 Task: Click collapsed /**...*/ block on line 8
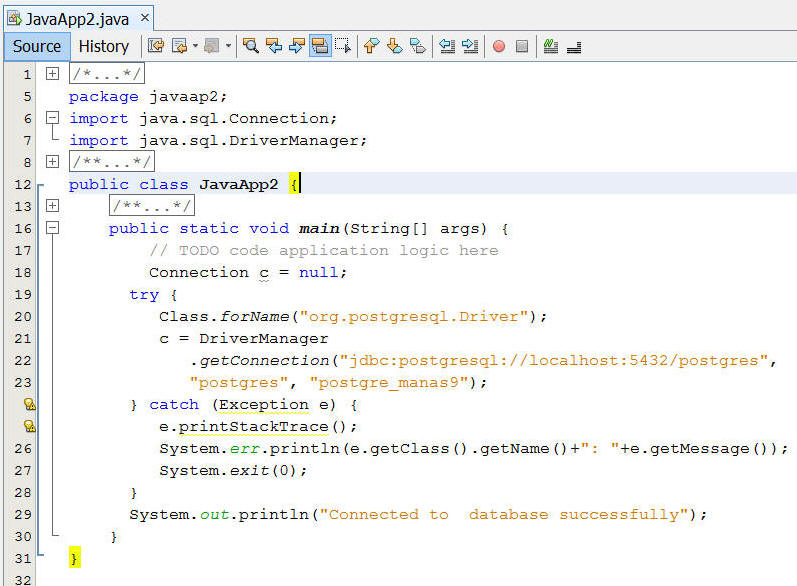pos(112,162)
